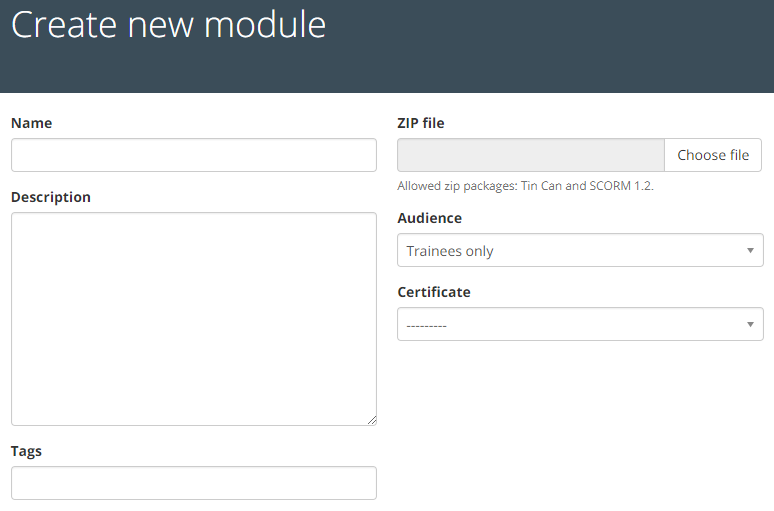Click the ZIP file label
Viewport: 774px width, 511px height.
[x=421, y=123]
